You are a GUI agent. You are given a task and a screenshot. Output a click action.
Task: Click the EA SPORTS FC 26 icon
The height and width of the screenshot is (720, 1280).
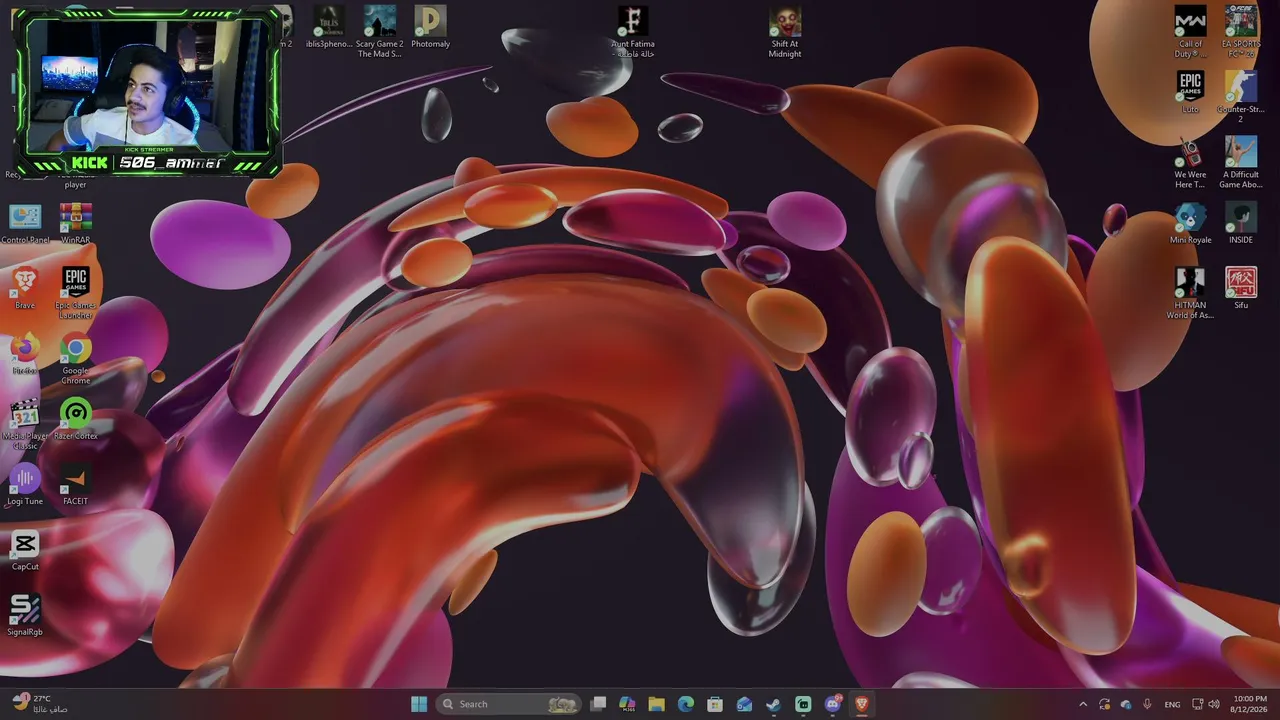click(x=1241, y=31)
